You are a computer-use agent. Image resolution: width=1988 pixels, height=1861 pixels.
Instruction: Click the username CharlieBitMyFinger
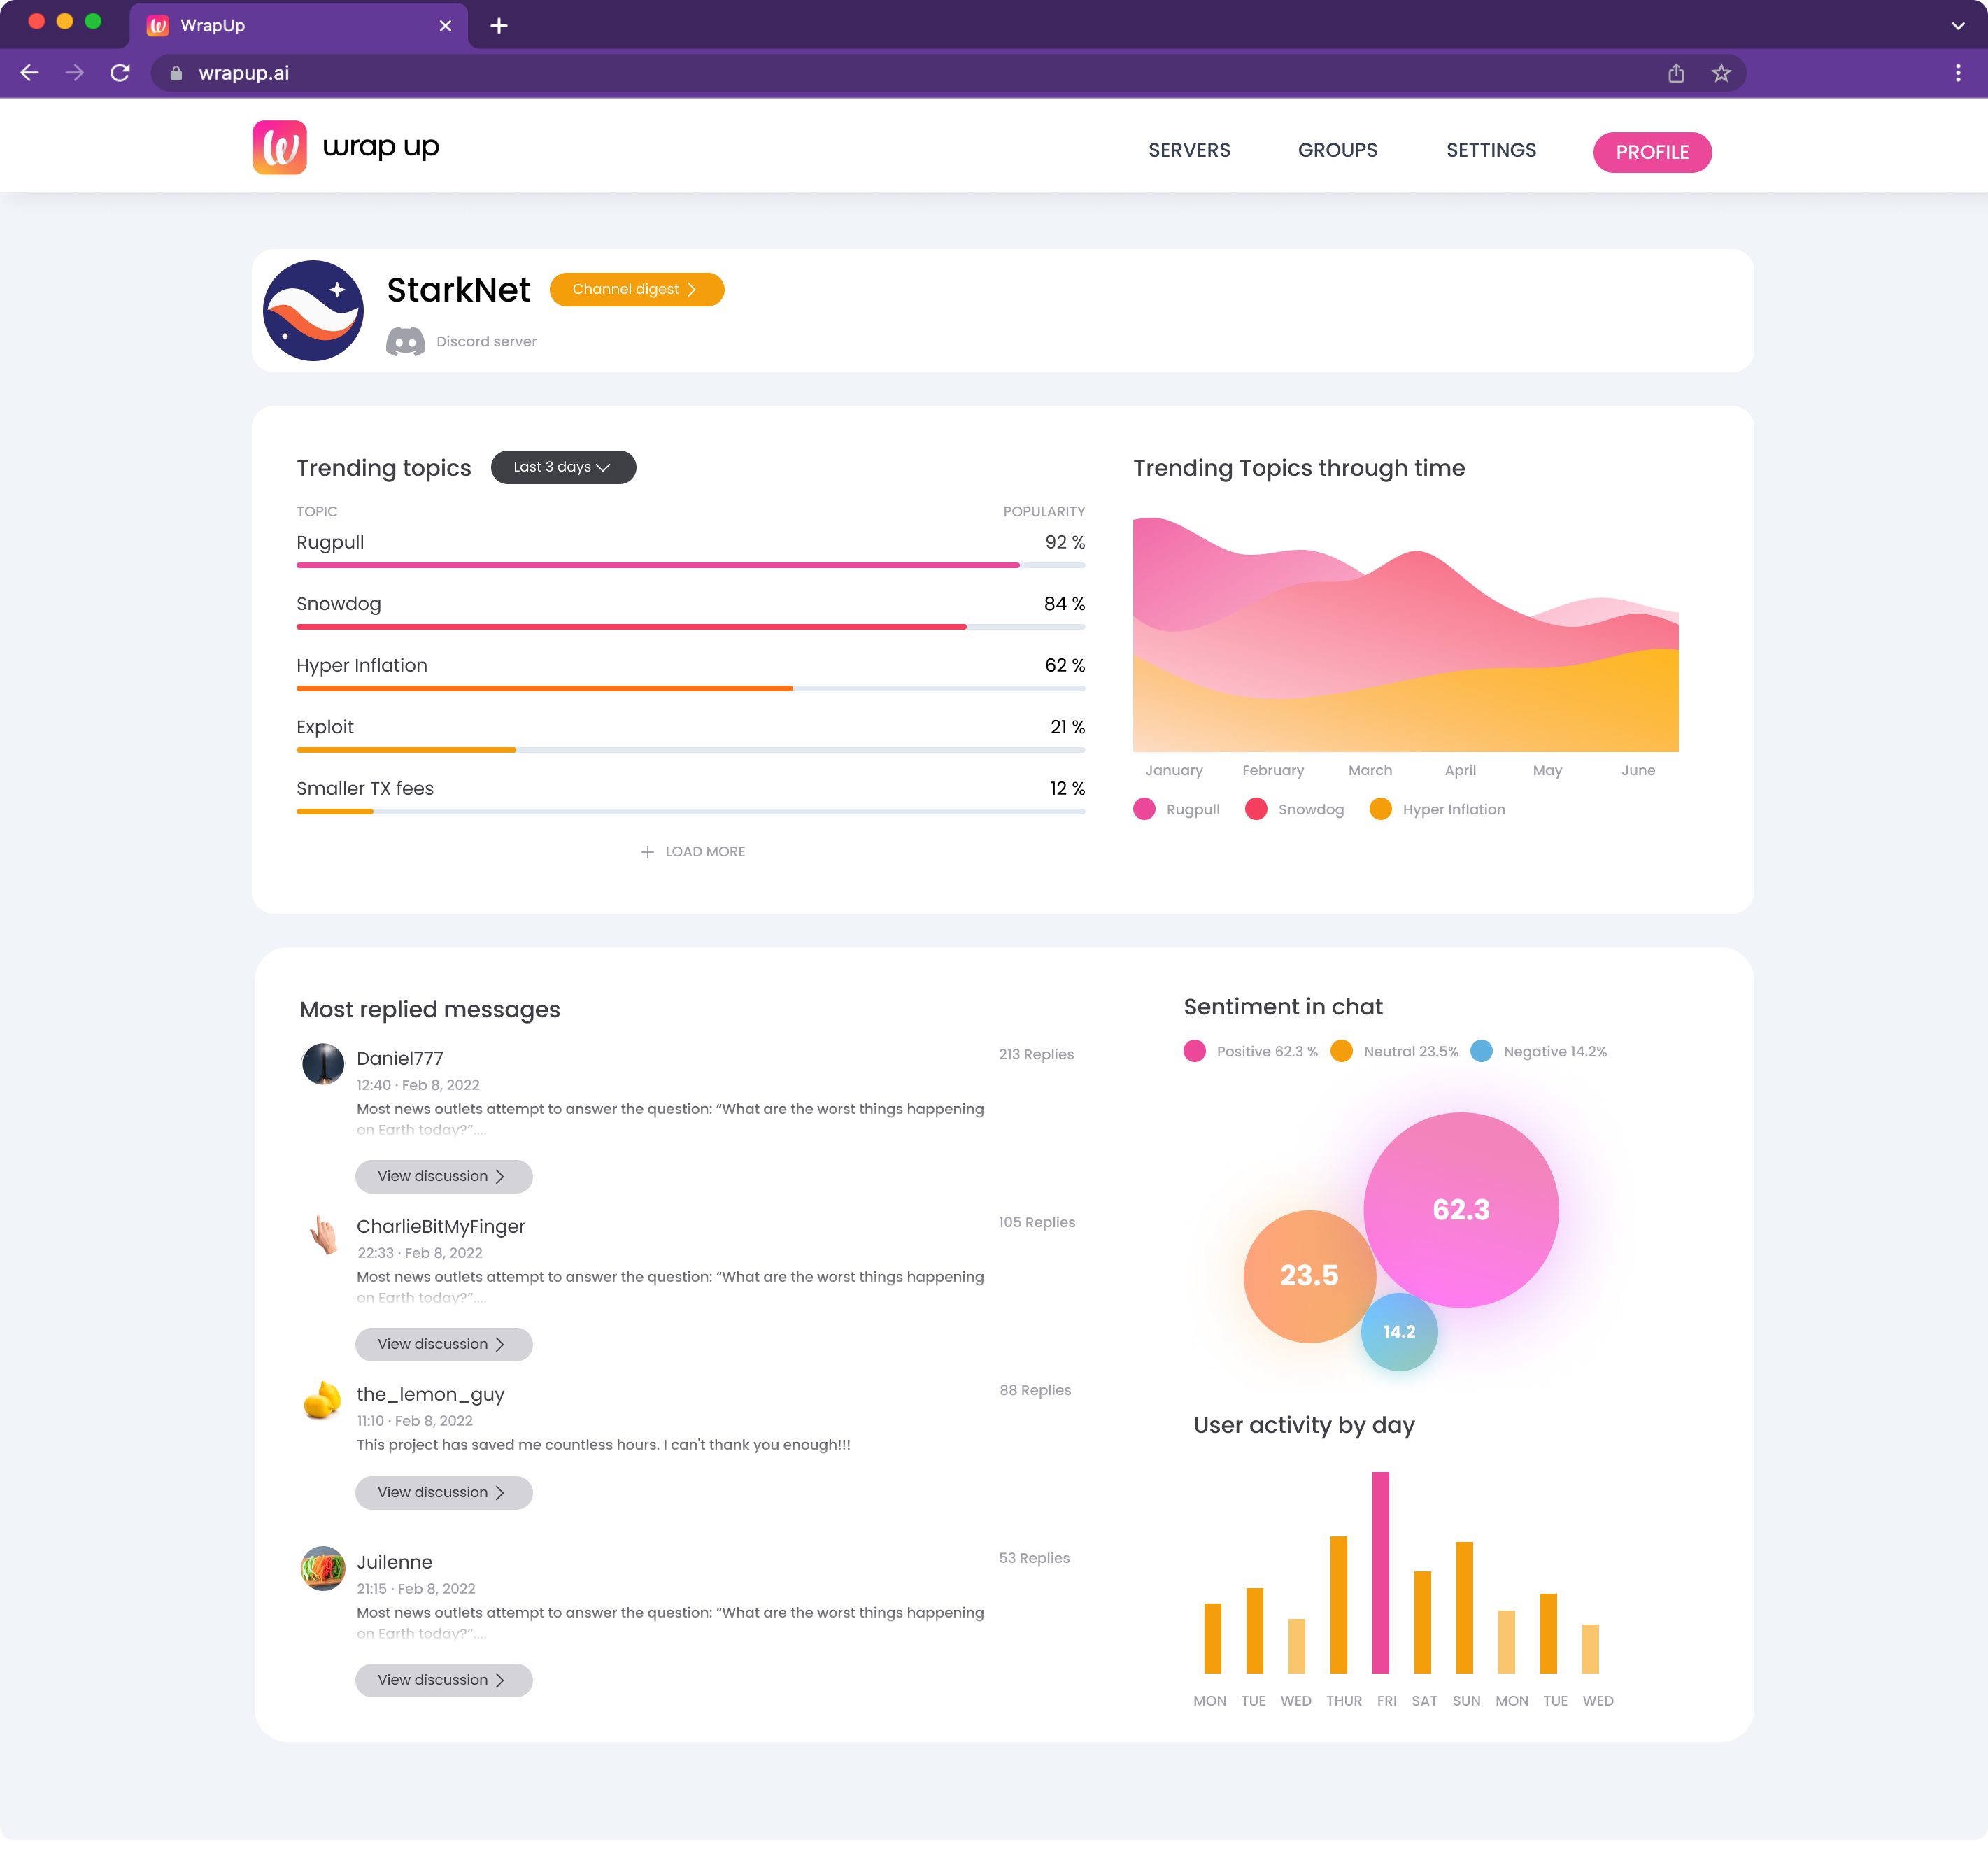[441, 1226]
